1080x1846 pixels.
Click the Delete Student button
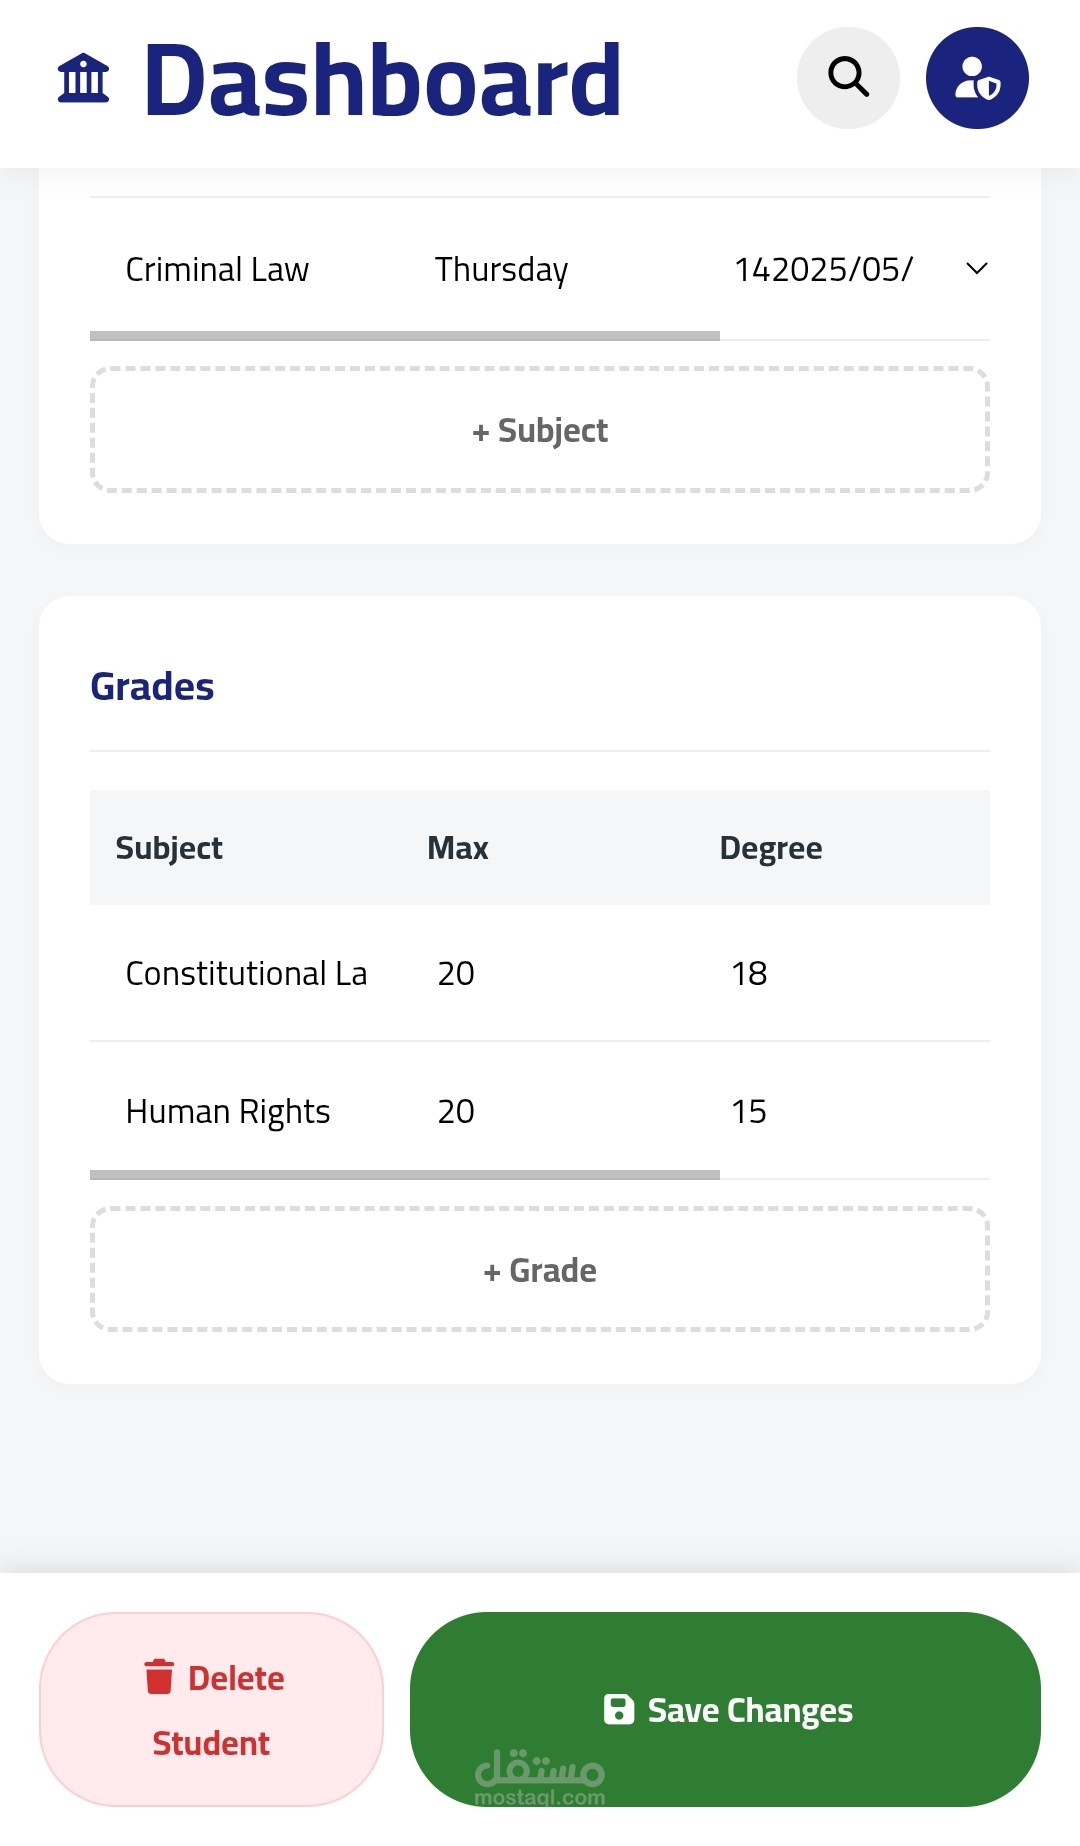(x=211, y=1709)
